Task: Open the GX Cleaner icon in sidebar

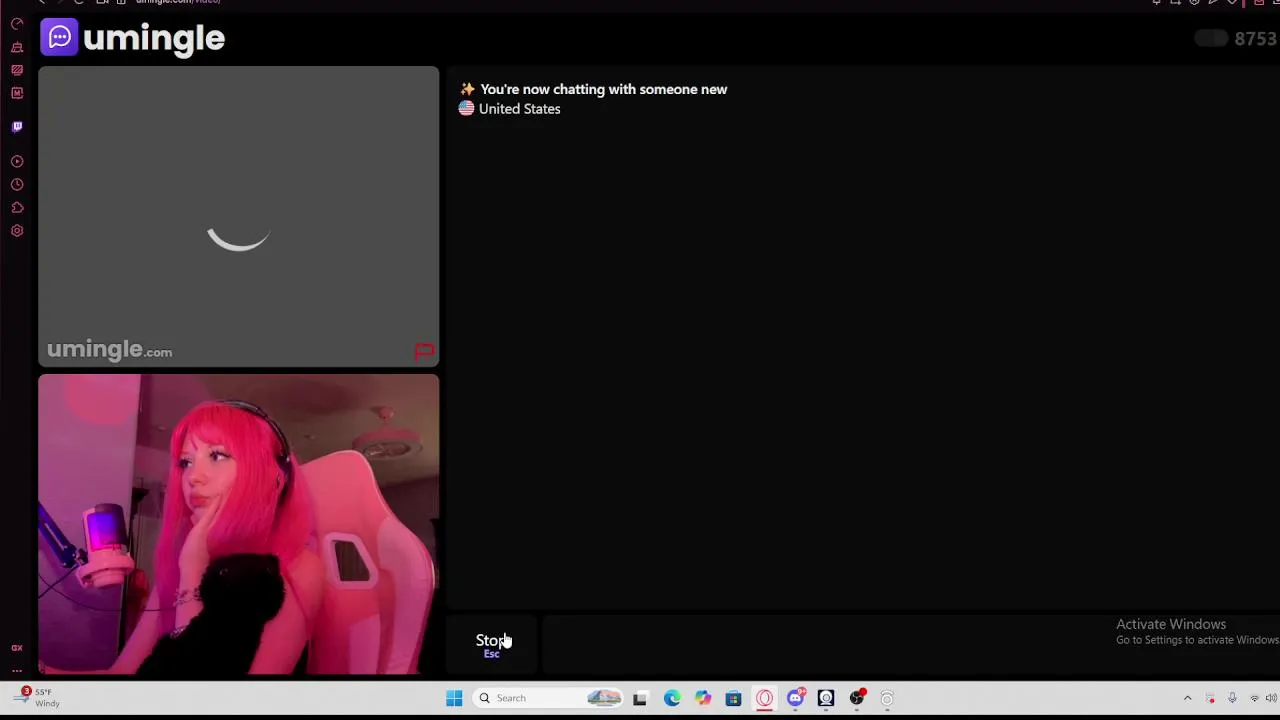Action: coord(17,47)
